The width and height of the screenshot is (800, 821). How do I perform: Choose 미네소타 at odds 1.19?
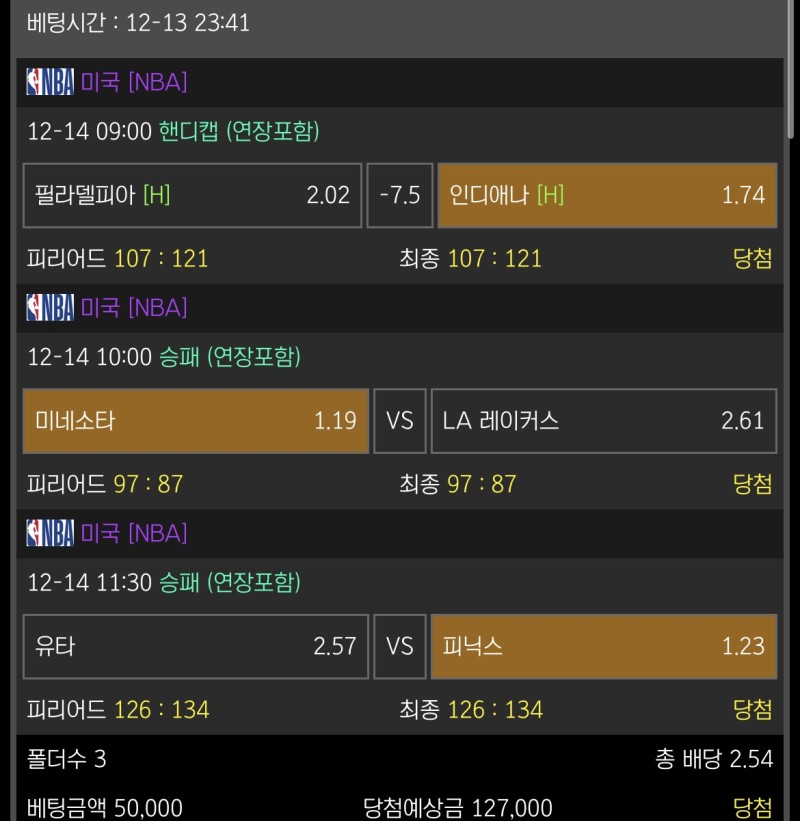point(195,421)
